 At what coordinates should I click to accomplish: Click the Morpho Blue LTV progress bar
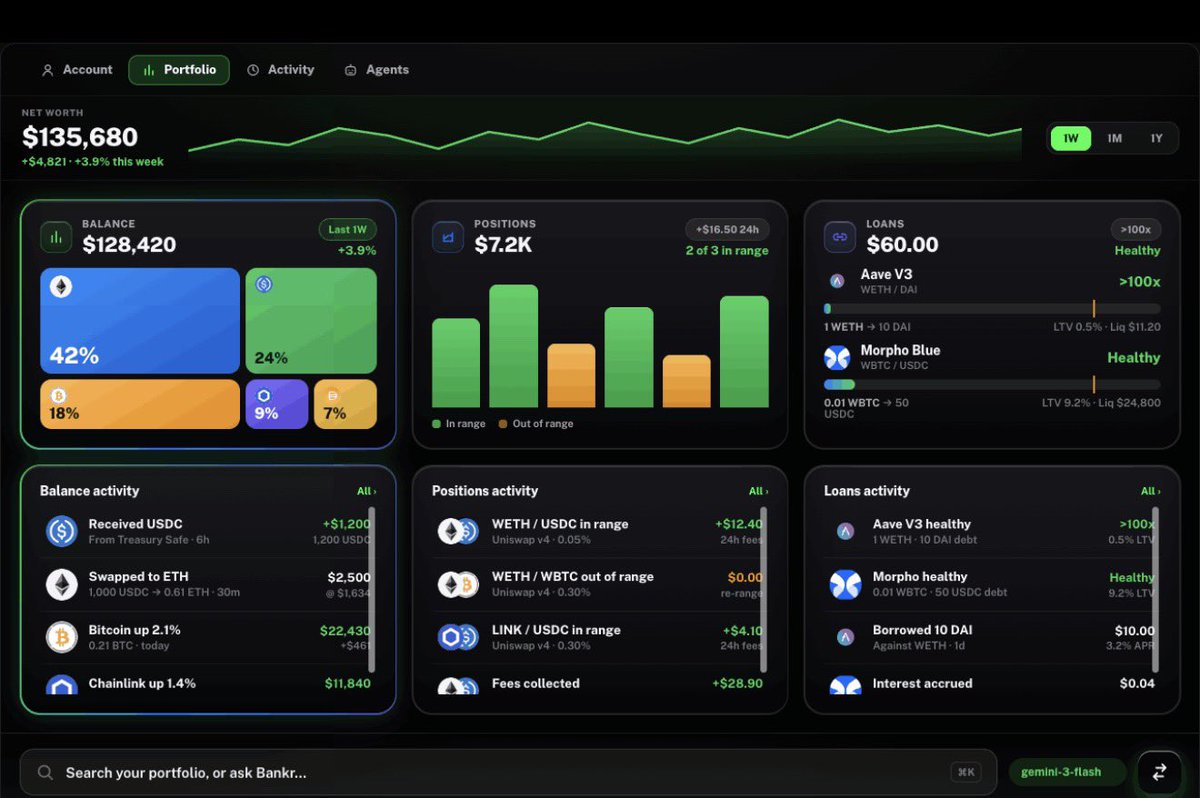pos(992,384)
